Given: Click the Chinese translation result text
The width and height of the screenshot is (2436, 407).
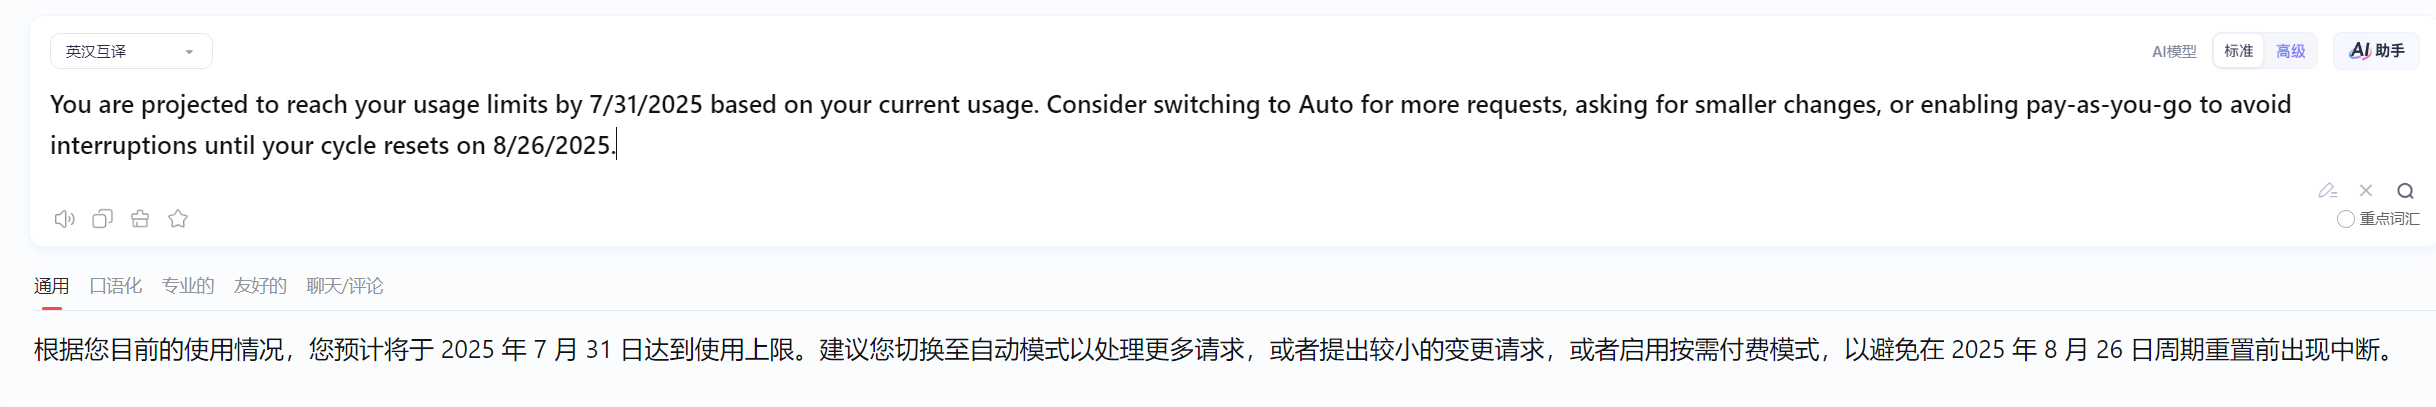Looking at the screenshot, I should (x=1215, y=350).
